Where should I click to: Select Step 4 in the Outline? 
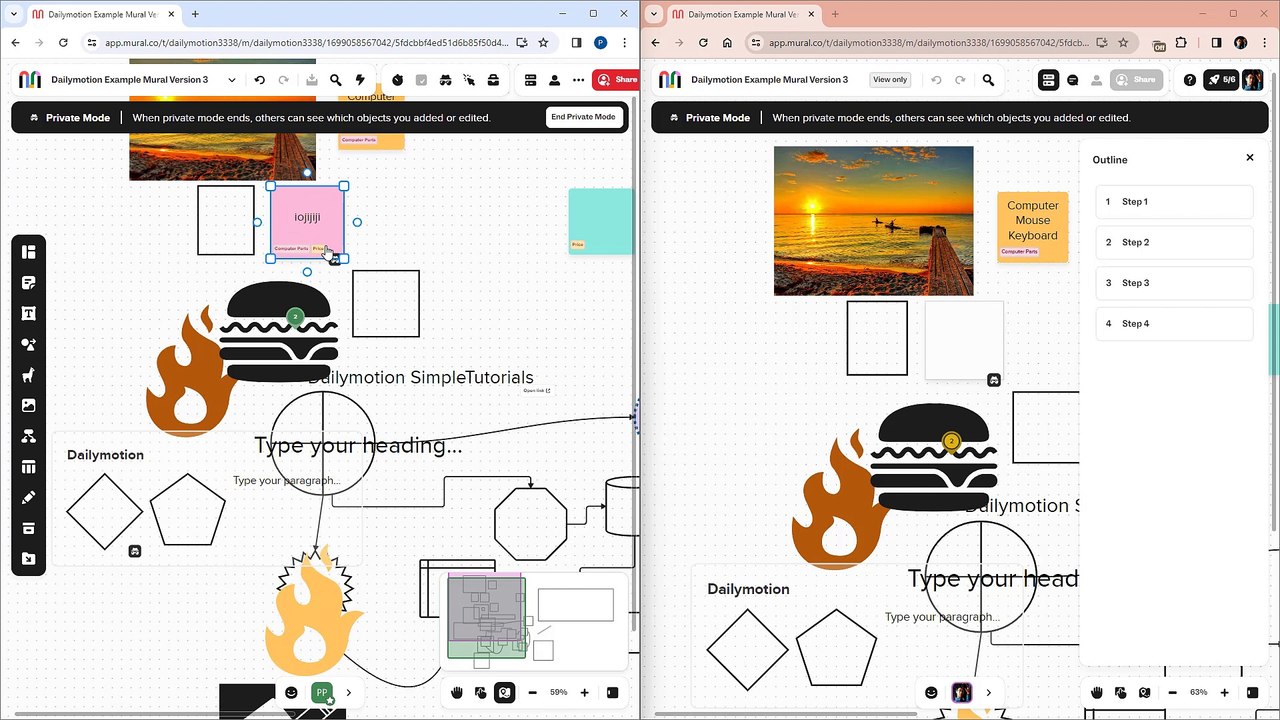pos(1174,324)
